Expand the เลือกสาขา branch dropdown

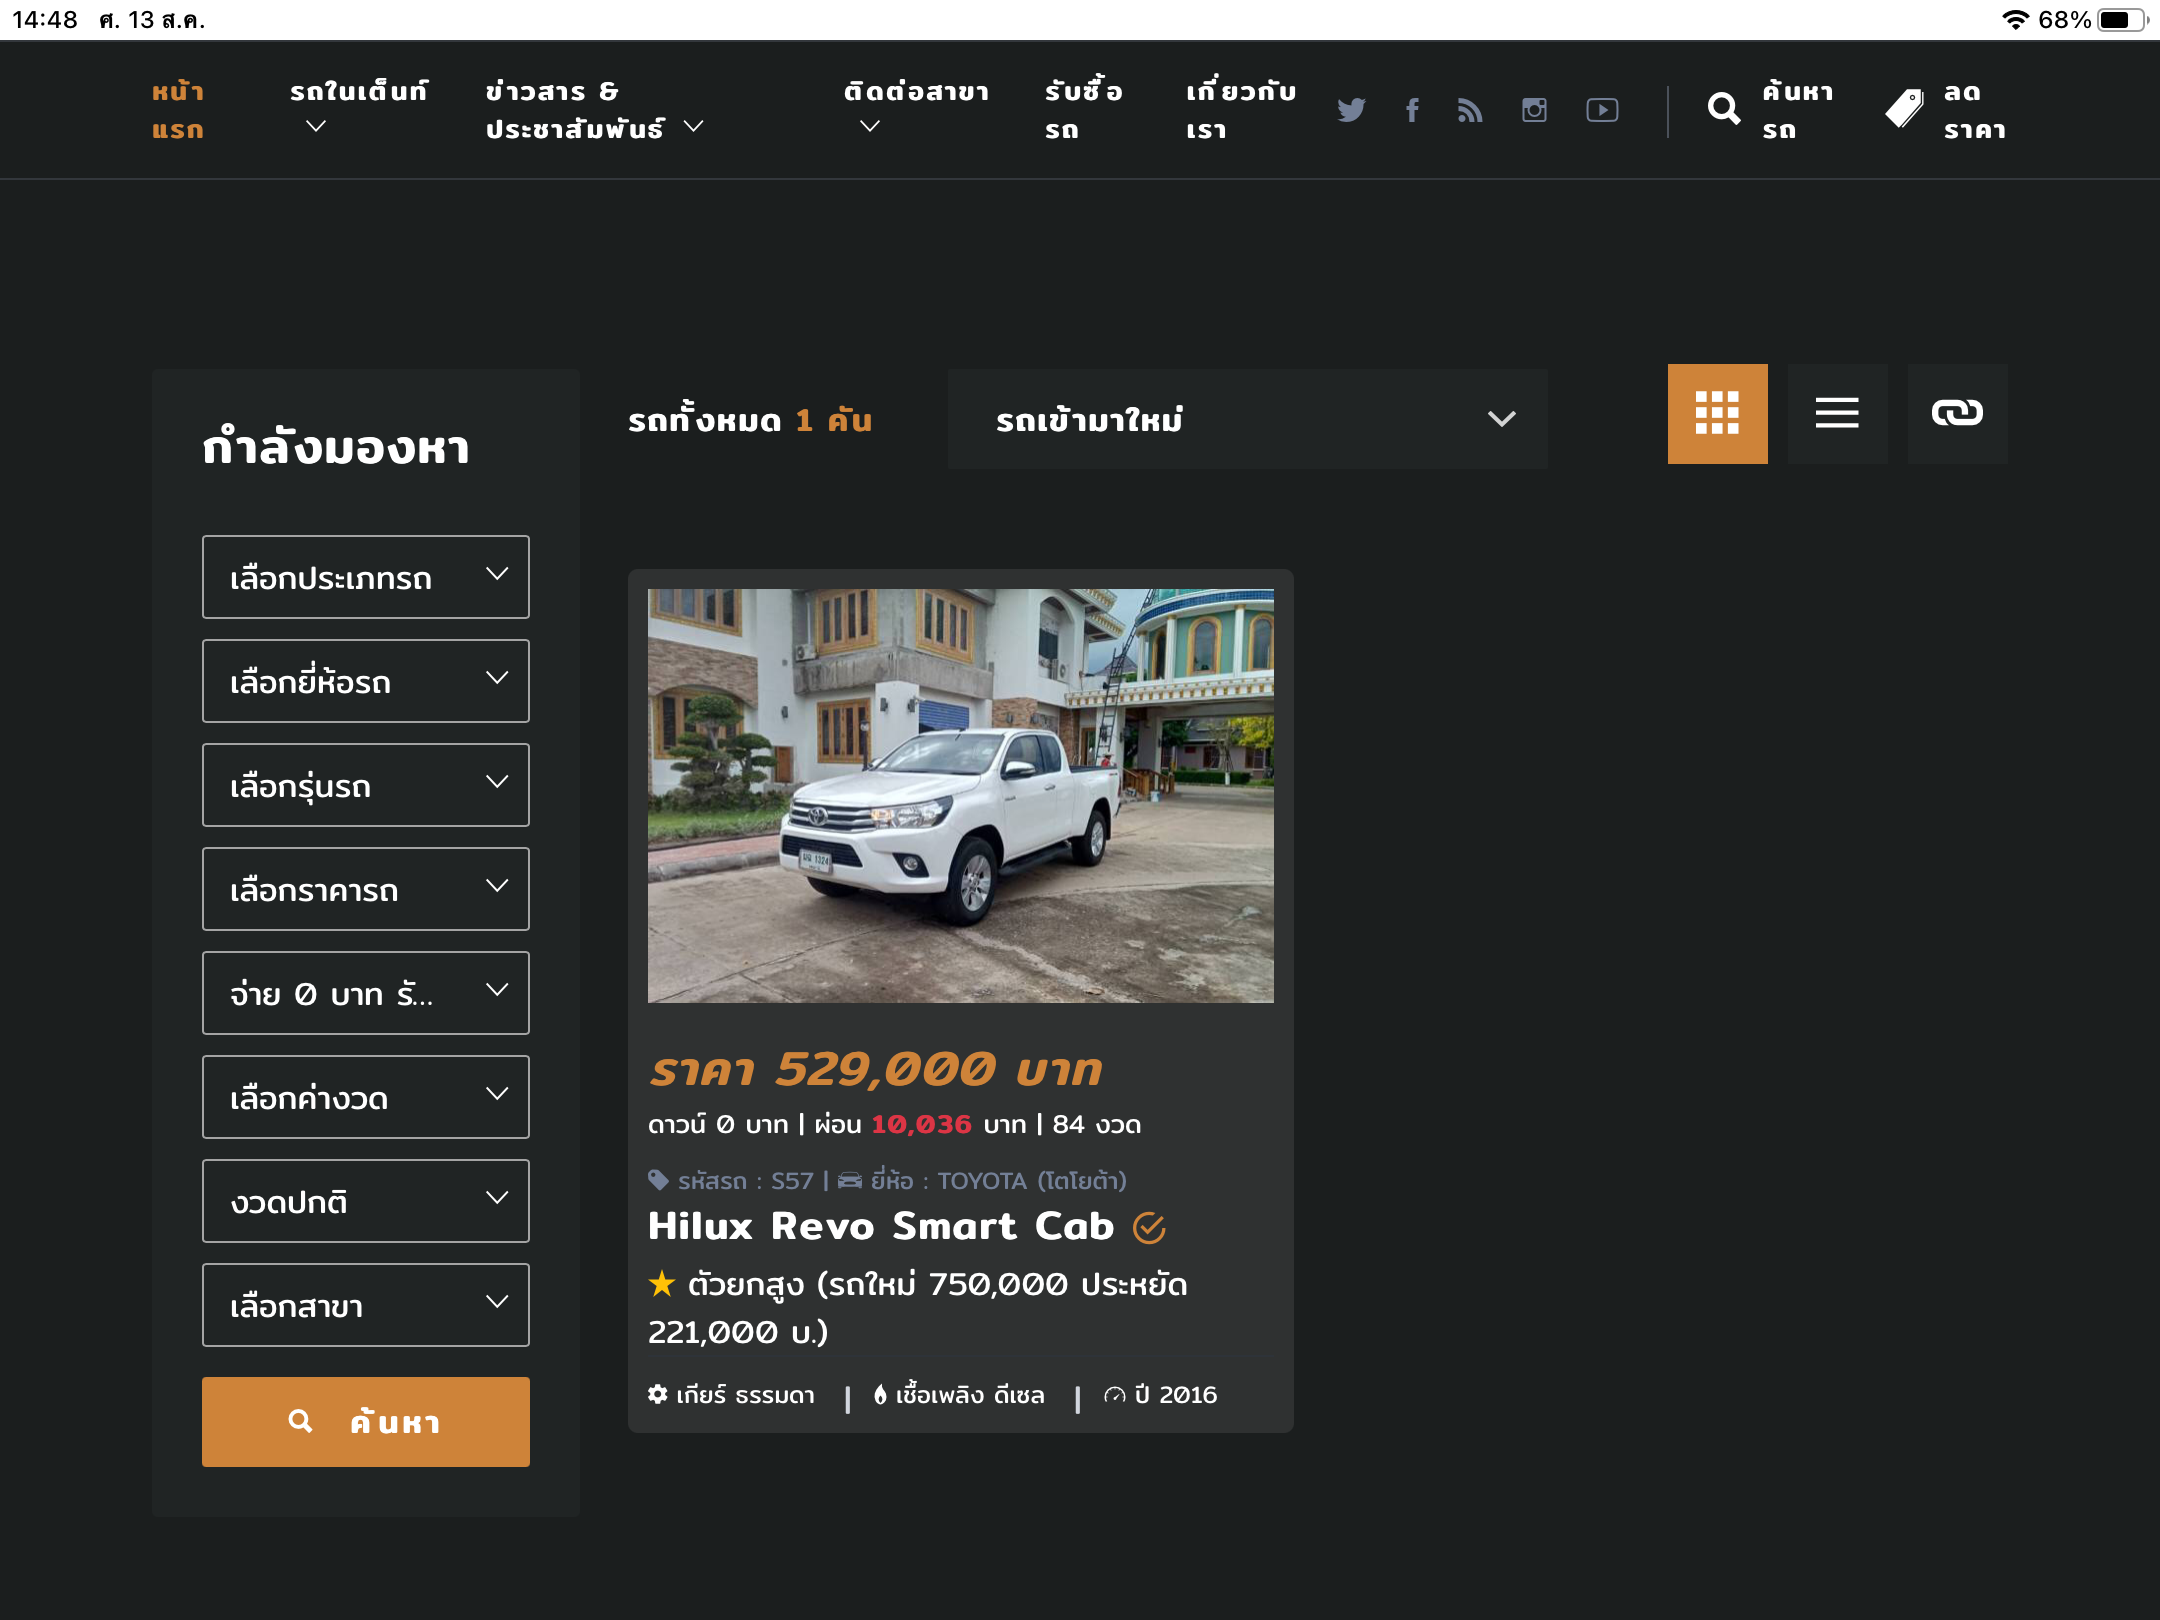tap(365, 1305)
